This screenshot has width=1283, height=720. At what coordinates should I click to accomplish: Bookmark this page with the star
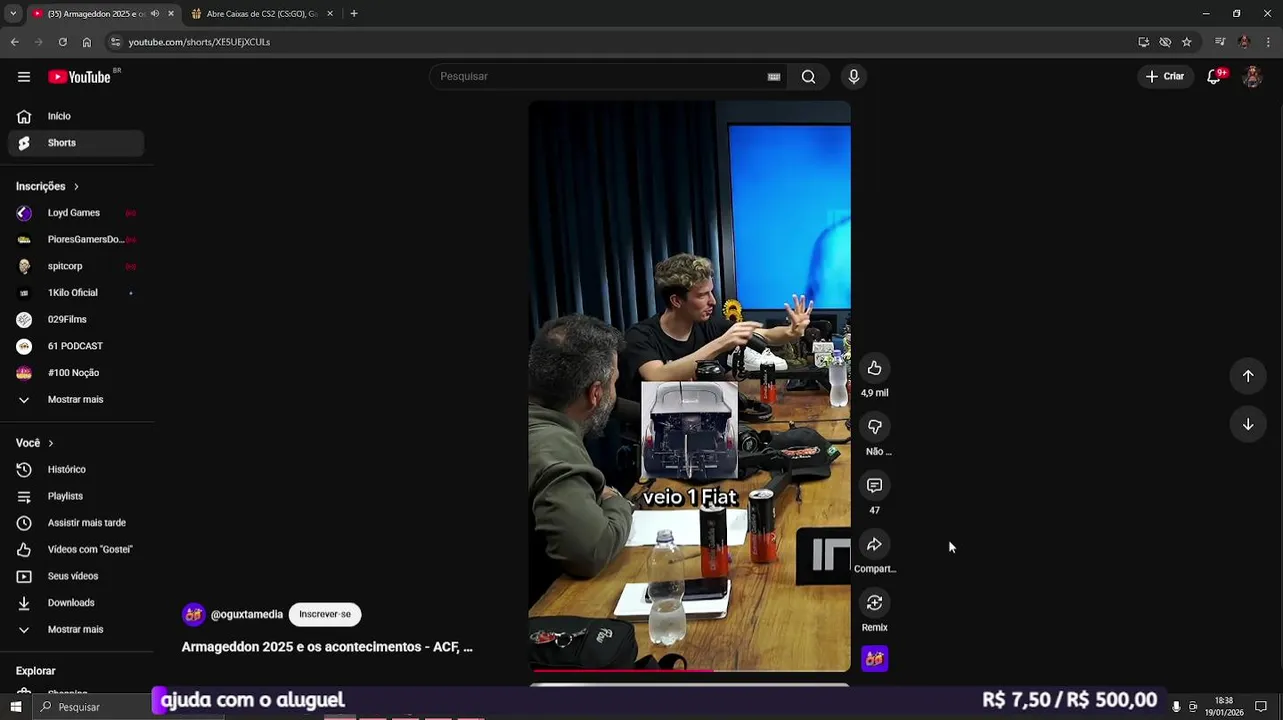click(1187, 42)
